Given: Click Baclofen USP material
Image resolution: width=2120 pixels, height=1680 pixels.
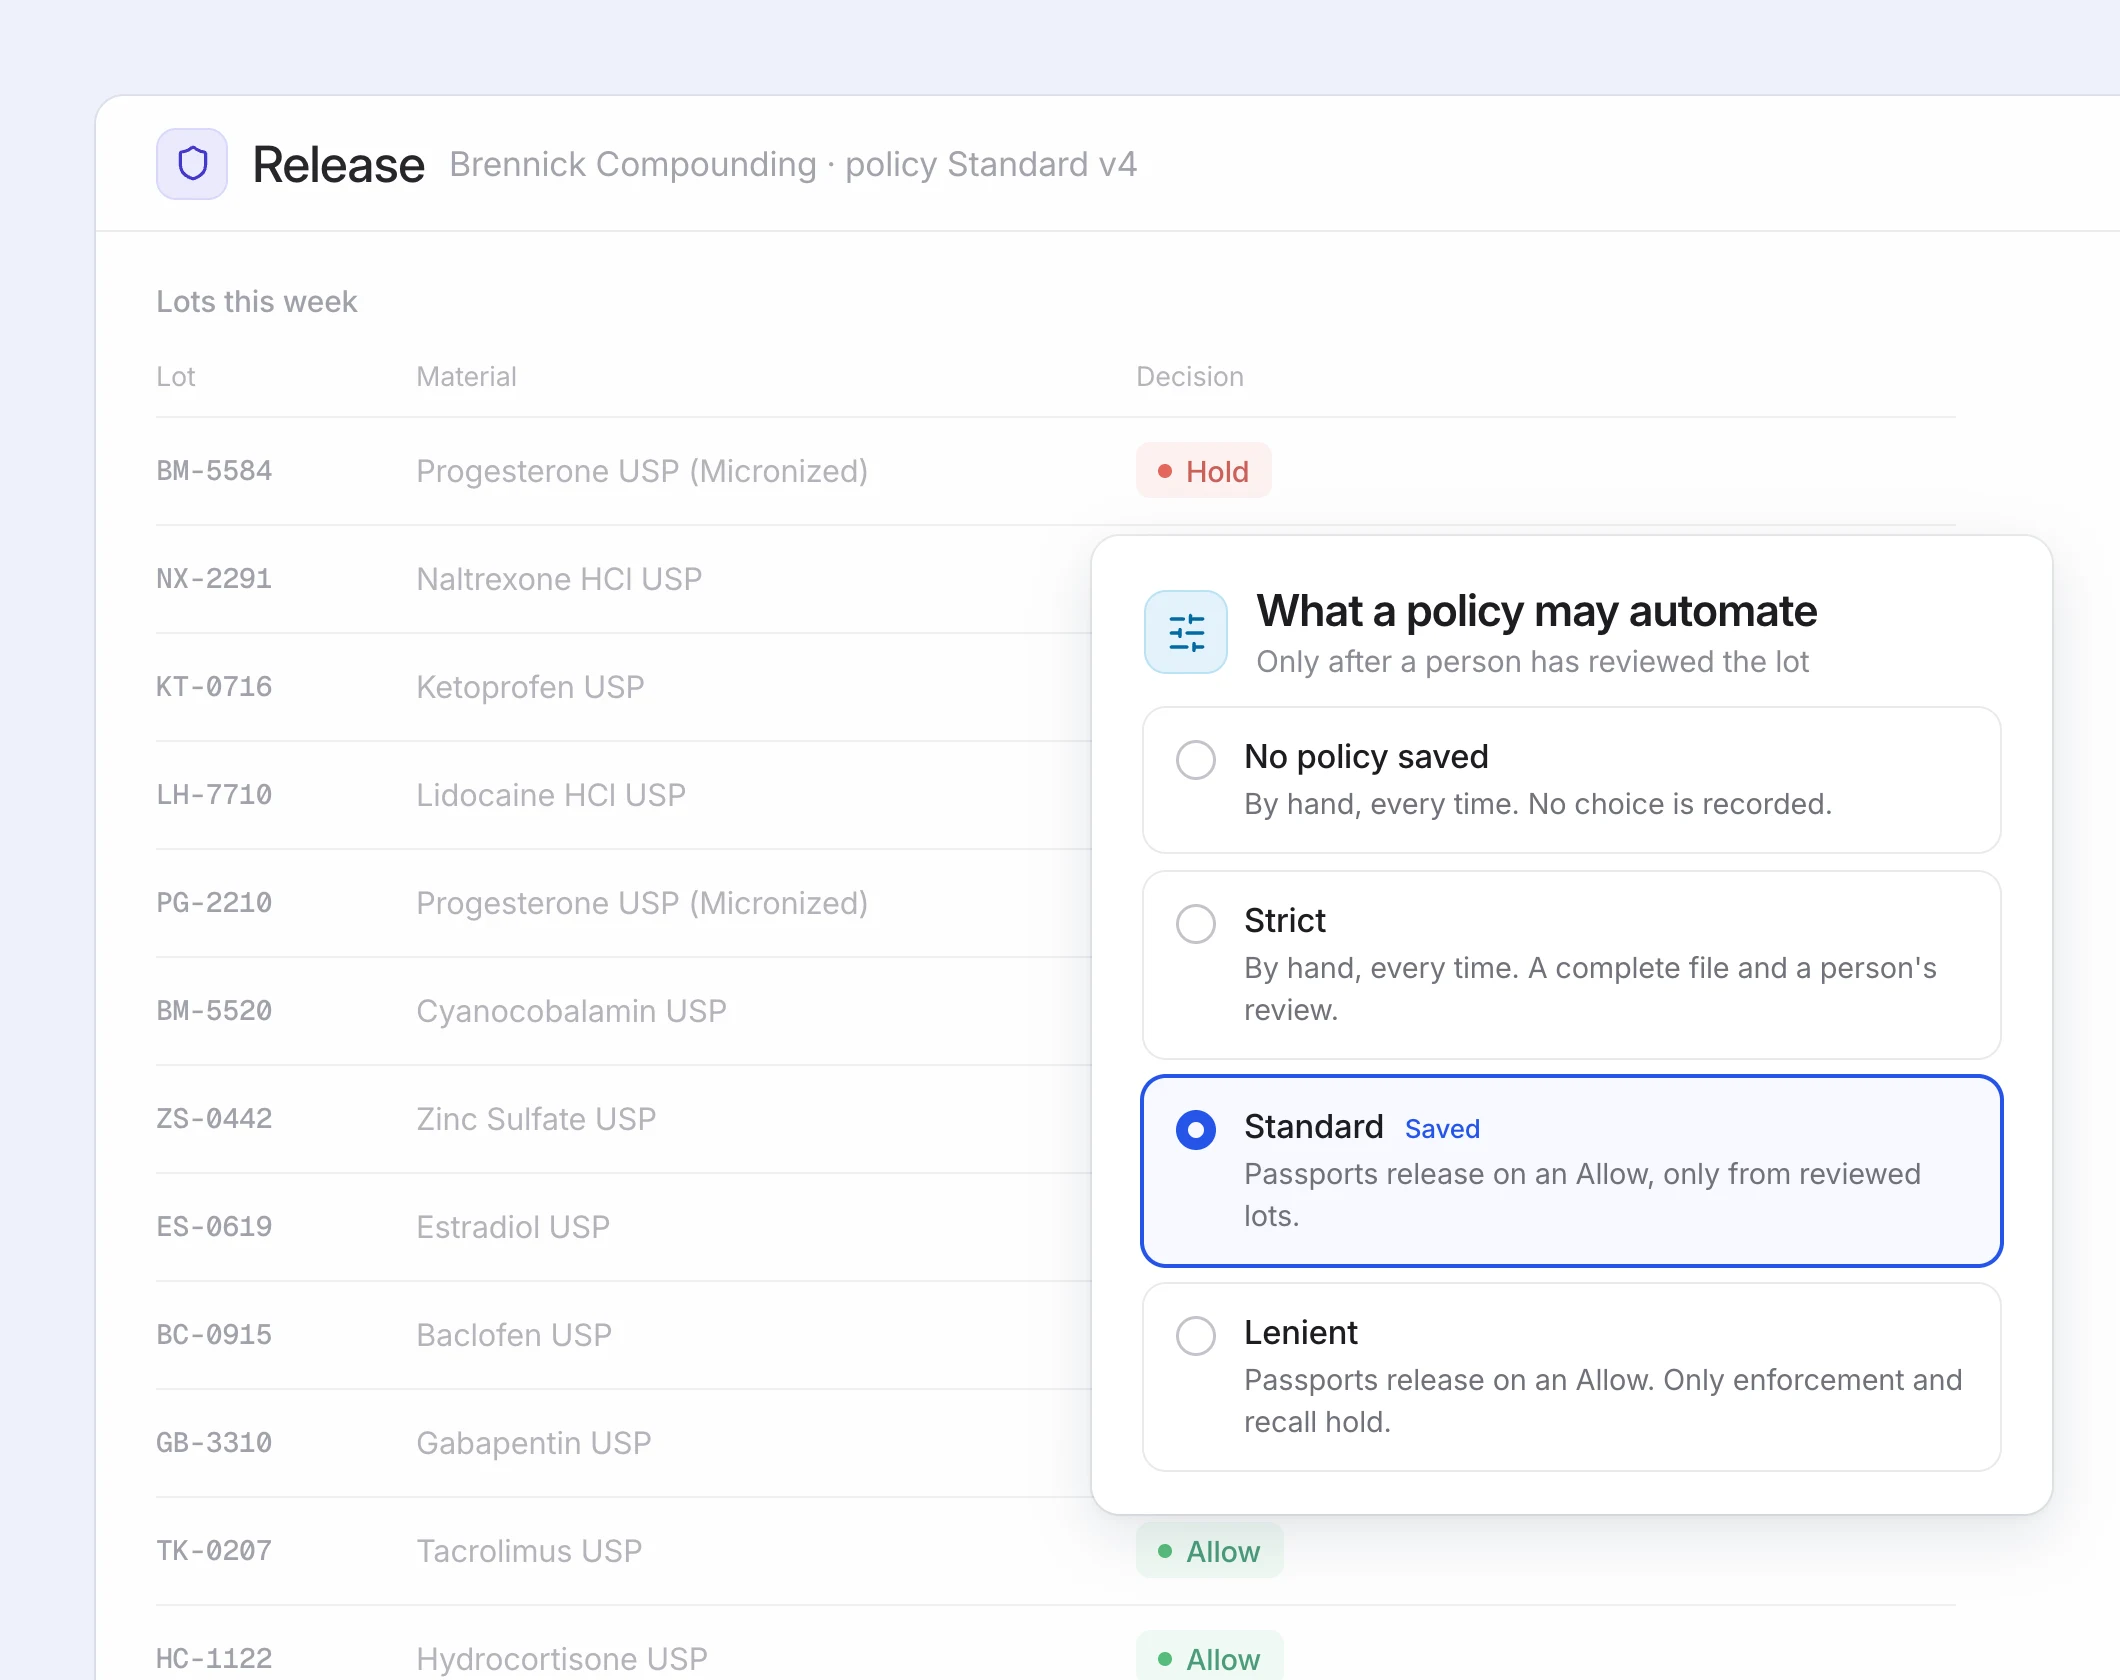Looking at the screenshot, I should (515, 1335).
